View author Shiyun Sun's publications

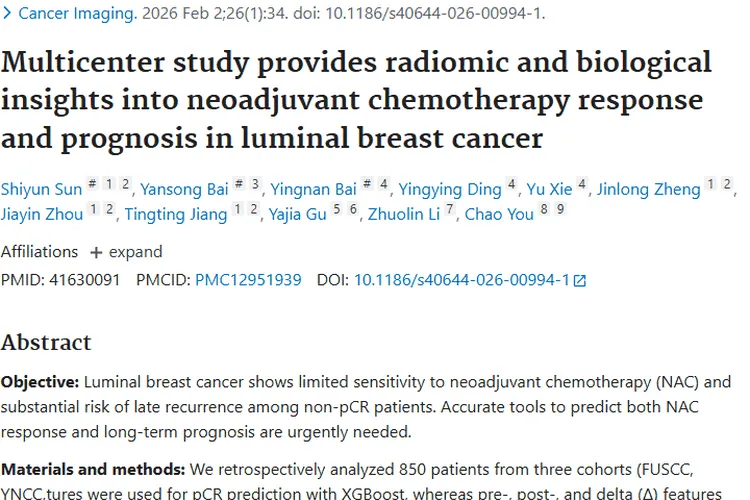pyautogui.click(x=40, y=189)
